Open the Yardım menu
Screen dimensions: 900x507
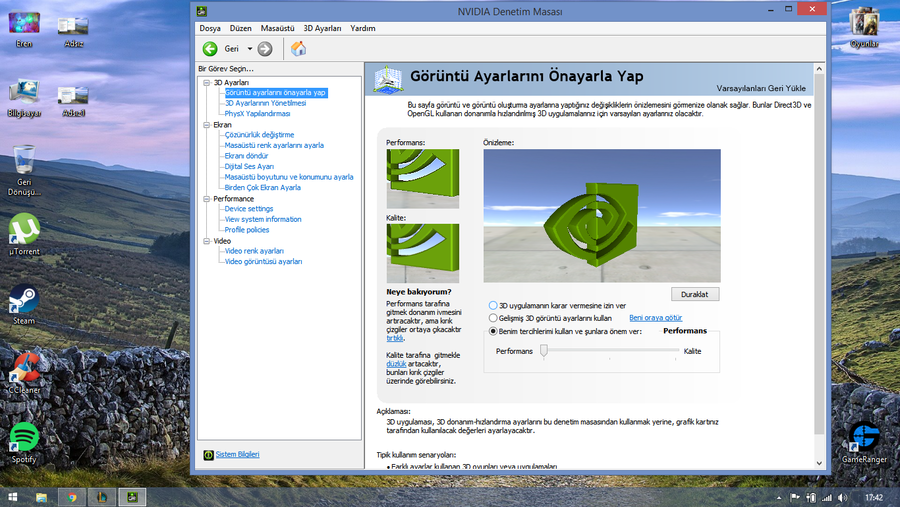click(363, 28)
